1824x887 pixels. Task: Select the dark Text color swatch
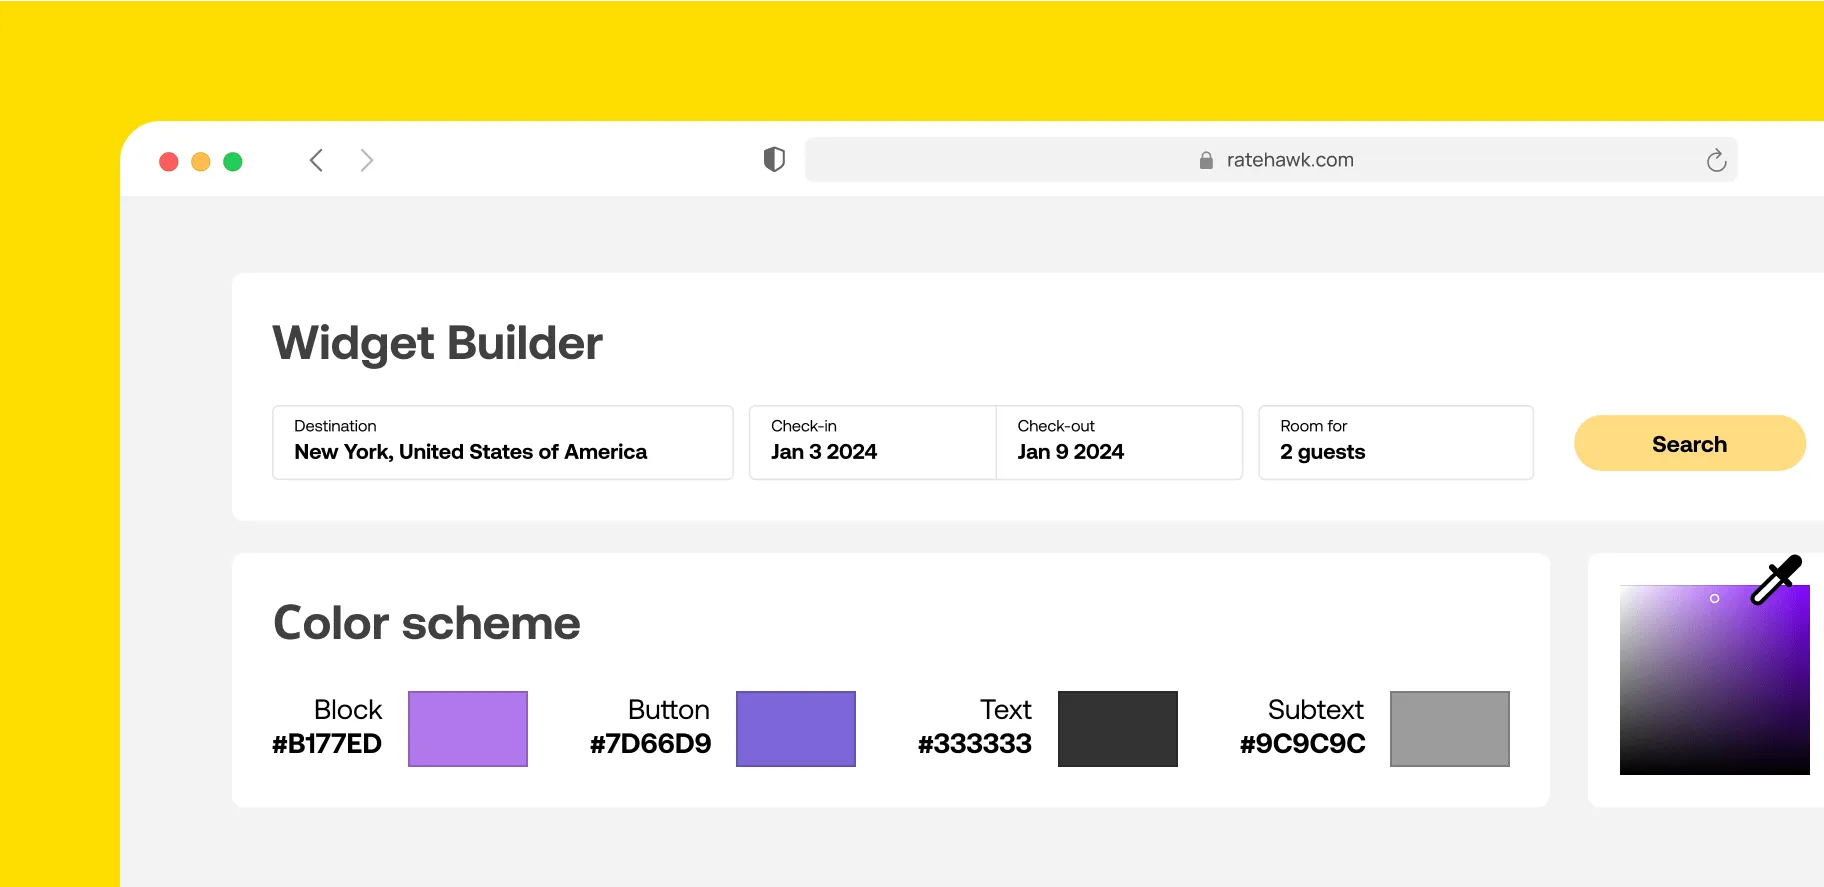1118,729
